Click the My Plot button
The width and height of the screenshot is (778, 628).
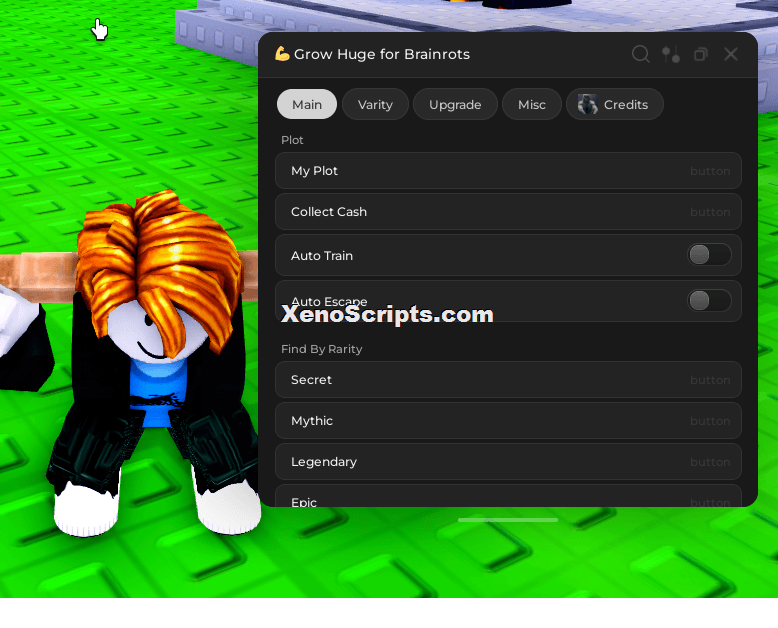508,171
